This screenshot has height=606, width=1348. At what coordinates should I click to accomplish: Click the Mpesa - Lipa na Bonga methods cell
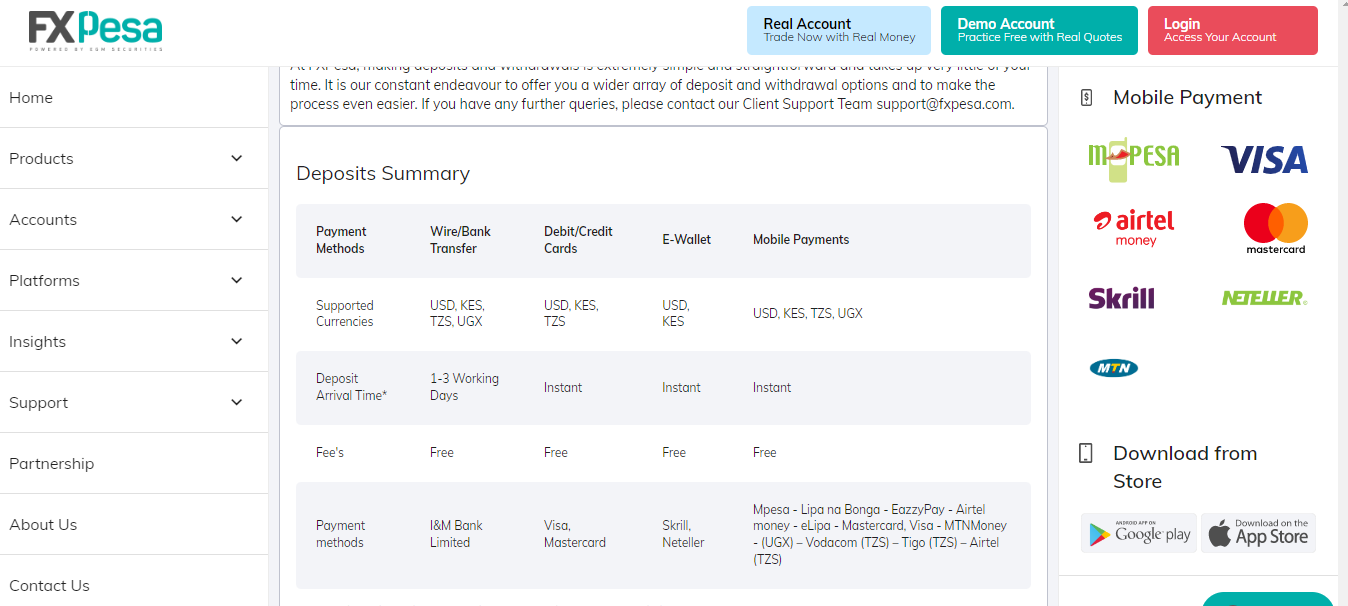(880, 535)
